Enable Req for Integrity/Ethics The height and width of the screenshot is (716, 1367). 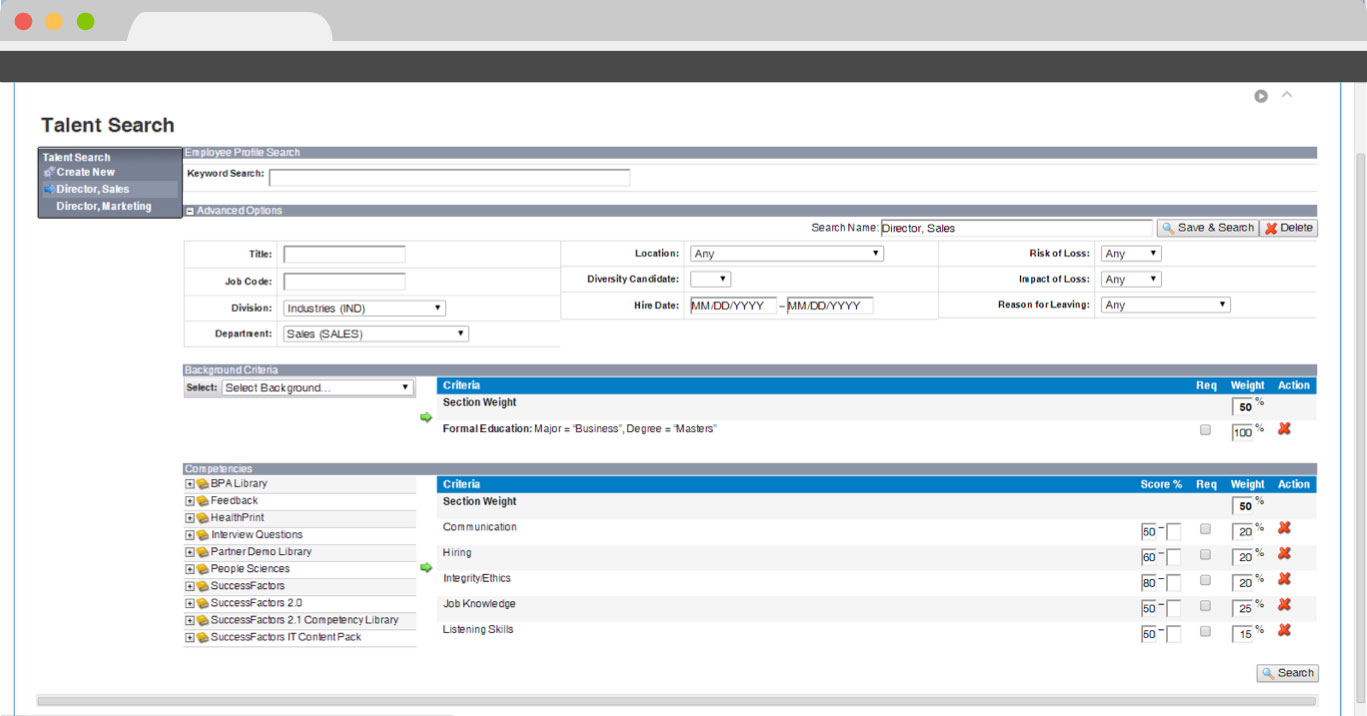[1205, 580]
